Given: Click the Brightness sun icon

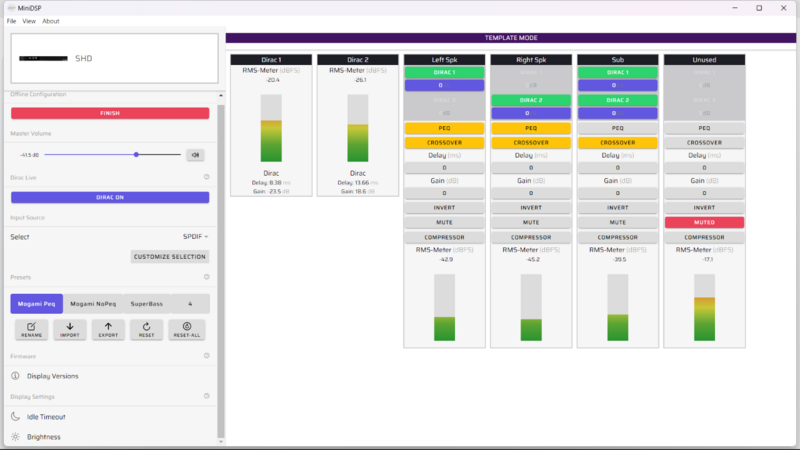Looking at the screenshot, I should (16, 437).
